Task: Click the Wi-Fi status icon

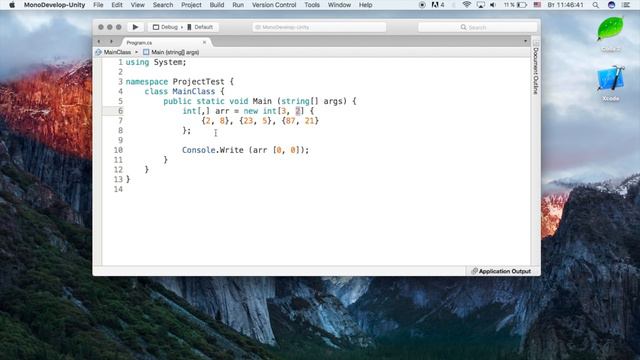Action: click(467, 5)
